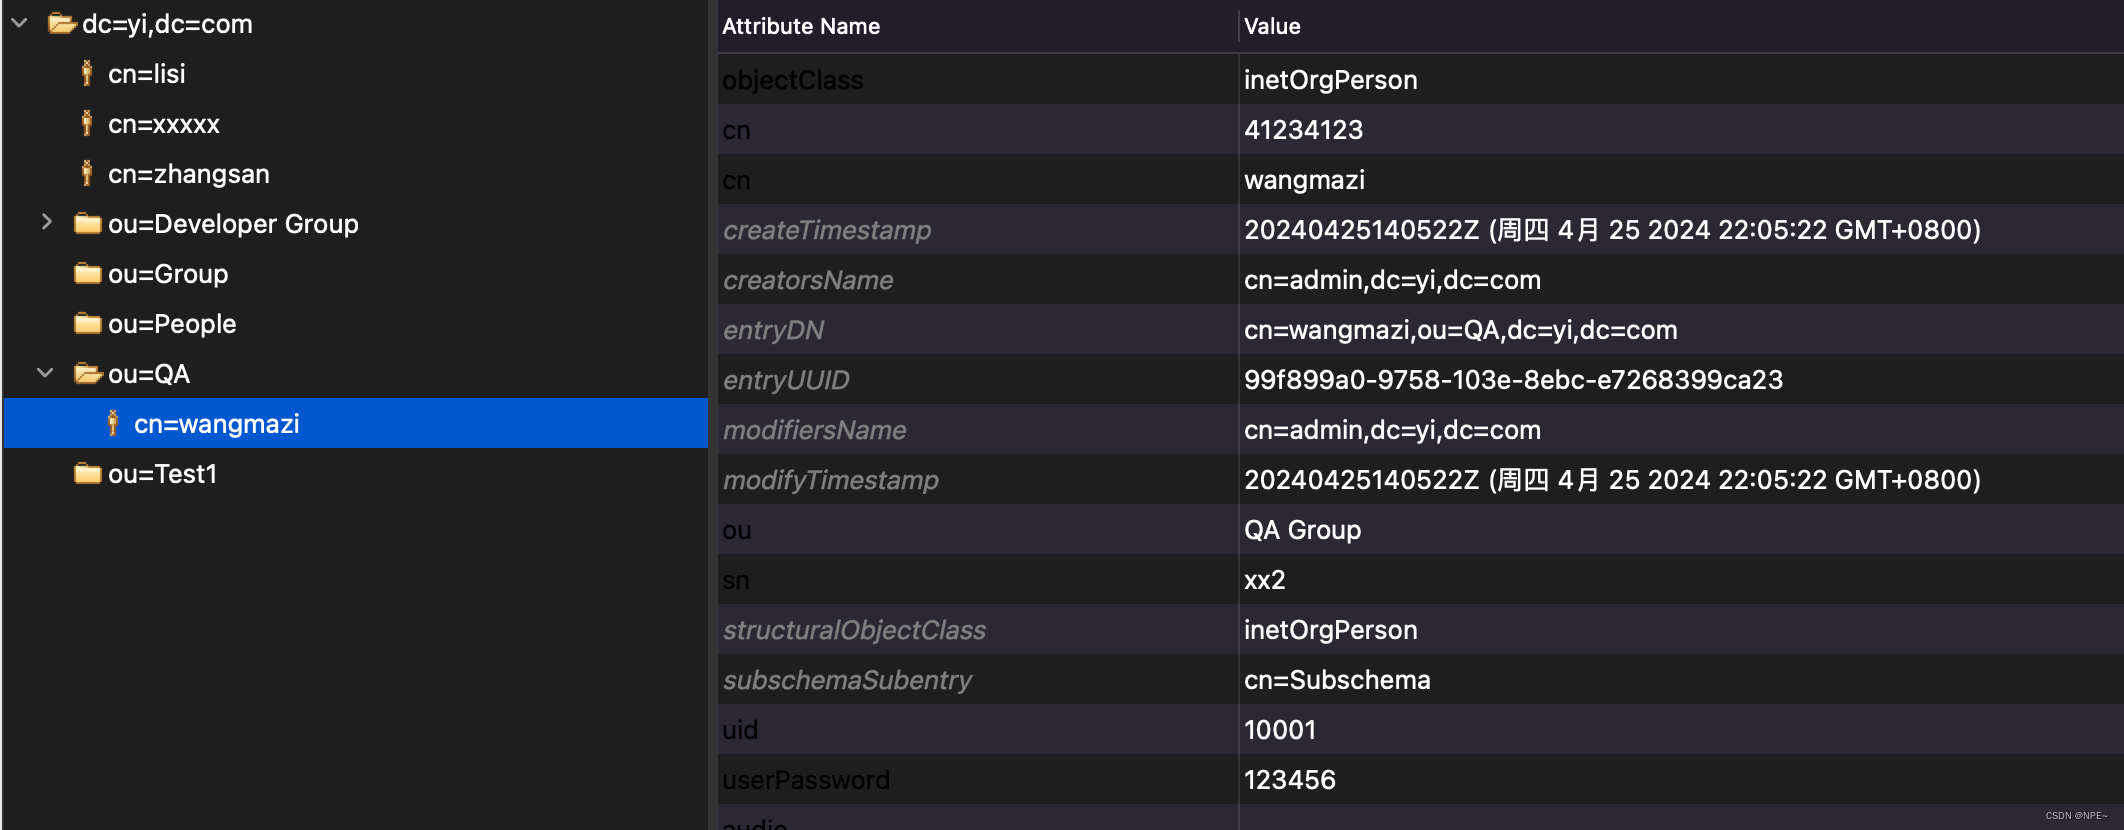Image resolution: width=2124 pixels, height=830 pixels.
Task: Click the sn value xx2
Action: point(1264,580)
